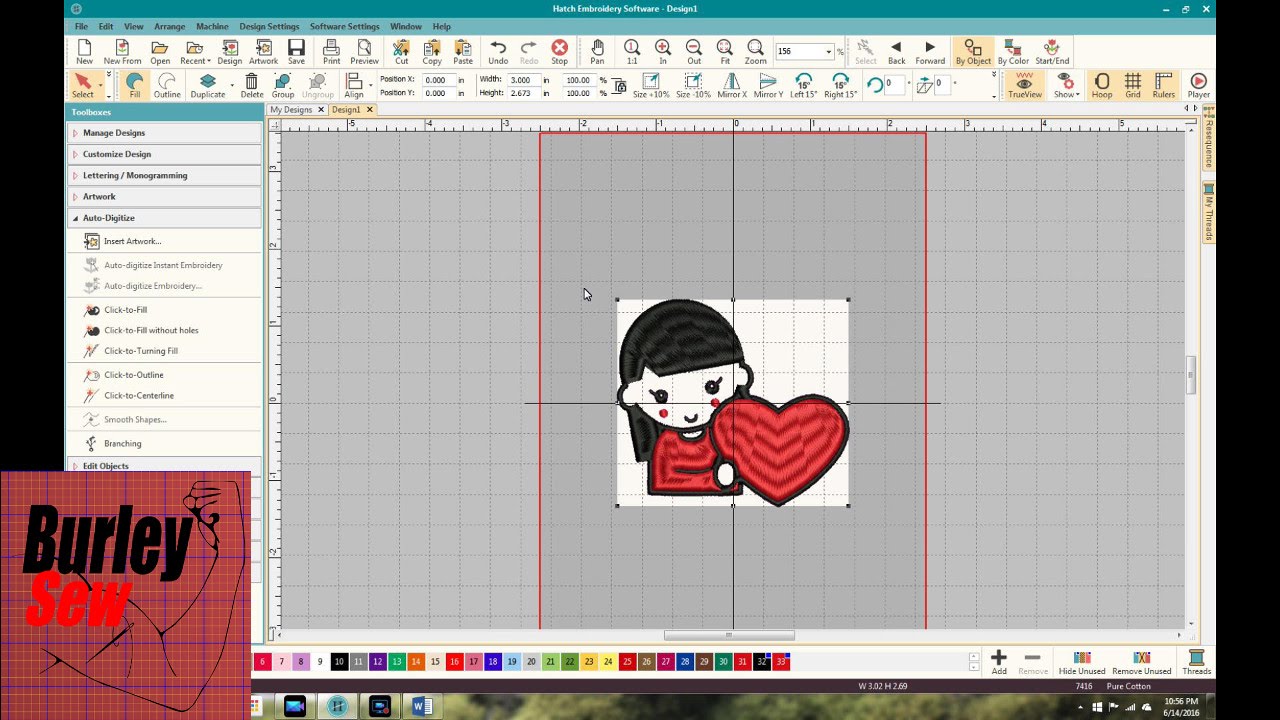Open the Arrange menu
The image size is (1280, 720).
(169, 26)
